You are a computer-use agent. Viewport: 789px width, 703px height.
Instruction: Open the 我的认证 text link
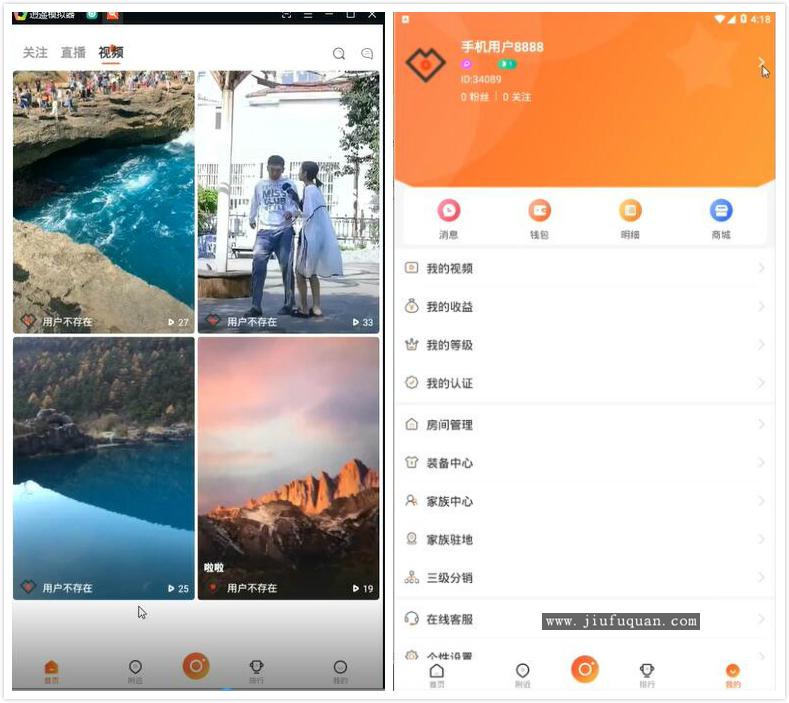coord(449,383)
